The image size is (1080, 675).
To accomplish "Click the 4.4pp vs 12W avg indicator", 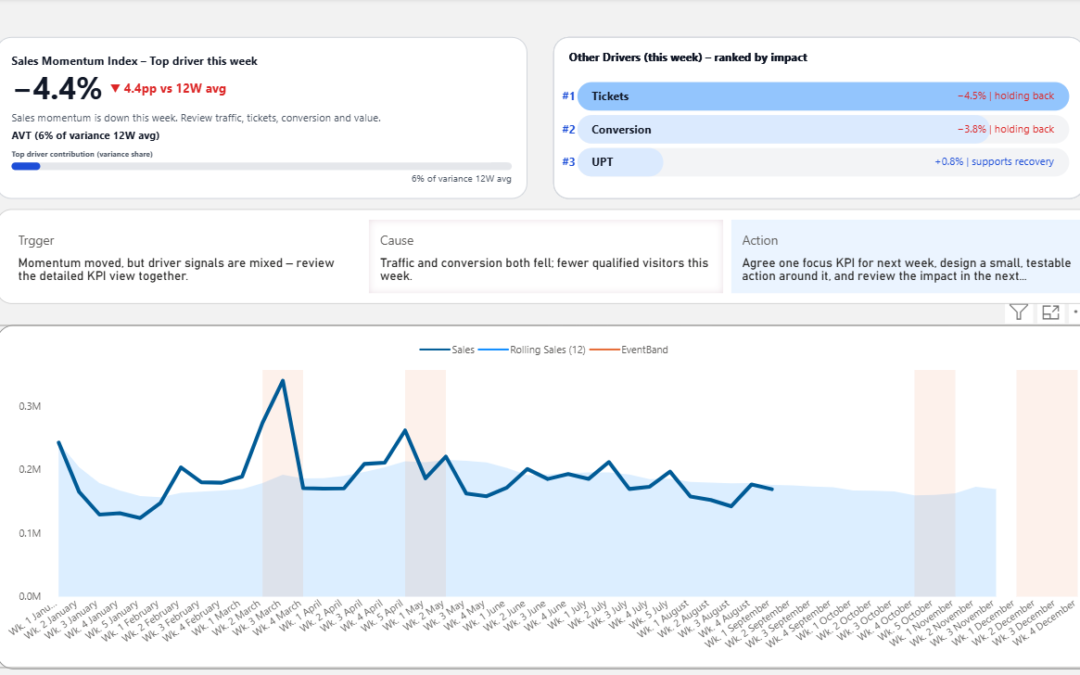I will coord(166,88).
